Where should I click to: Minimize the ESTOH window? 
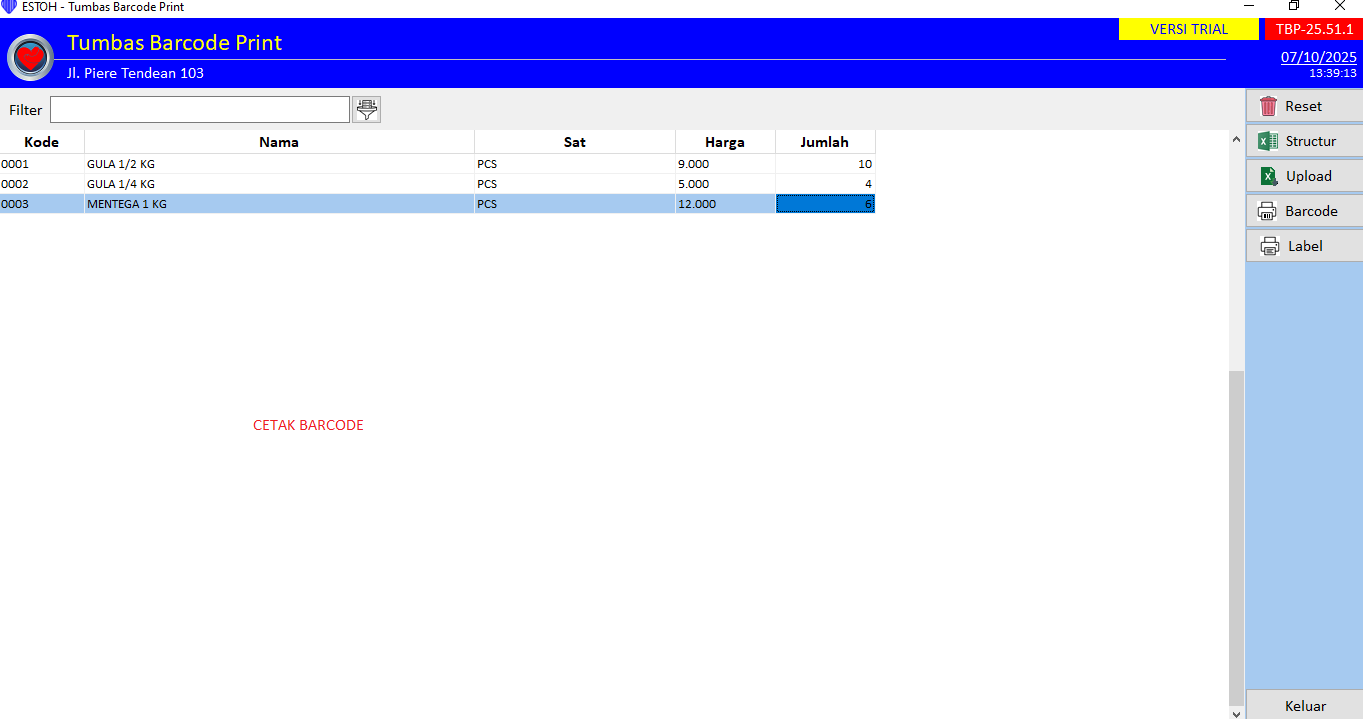coord(1248,6)
